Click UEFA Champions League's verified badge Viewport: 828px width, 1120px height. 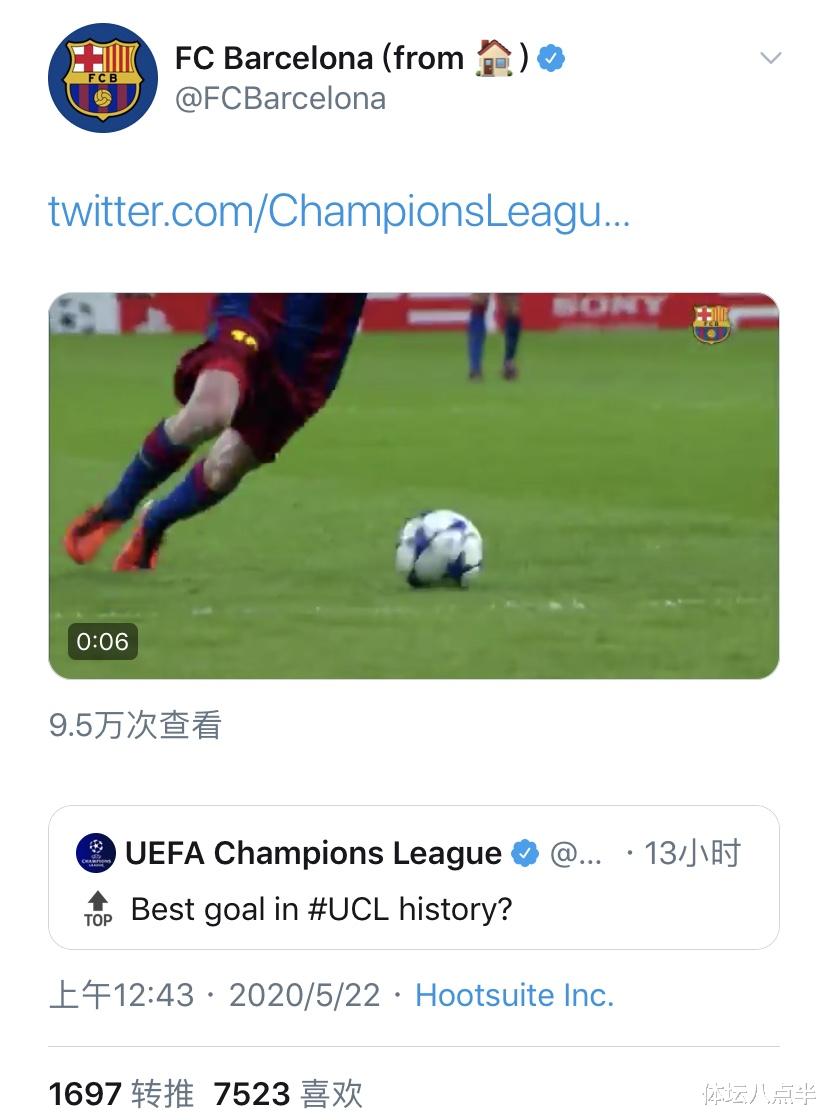coord(525,853)
